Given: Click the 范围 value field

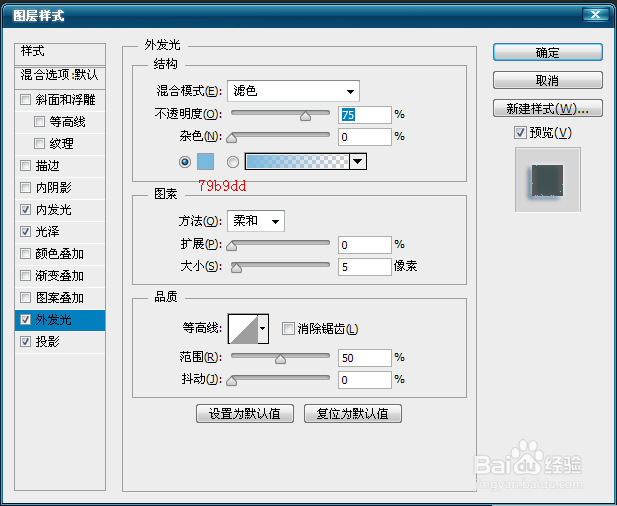Looking at the screenshot, I should click(x=365, y=358).
